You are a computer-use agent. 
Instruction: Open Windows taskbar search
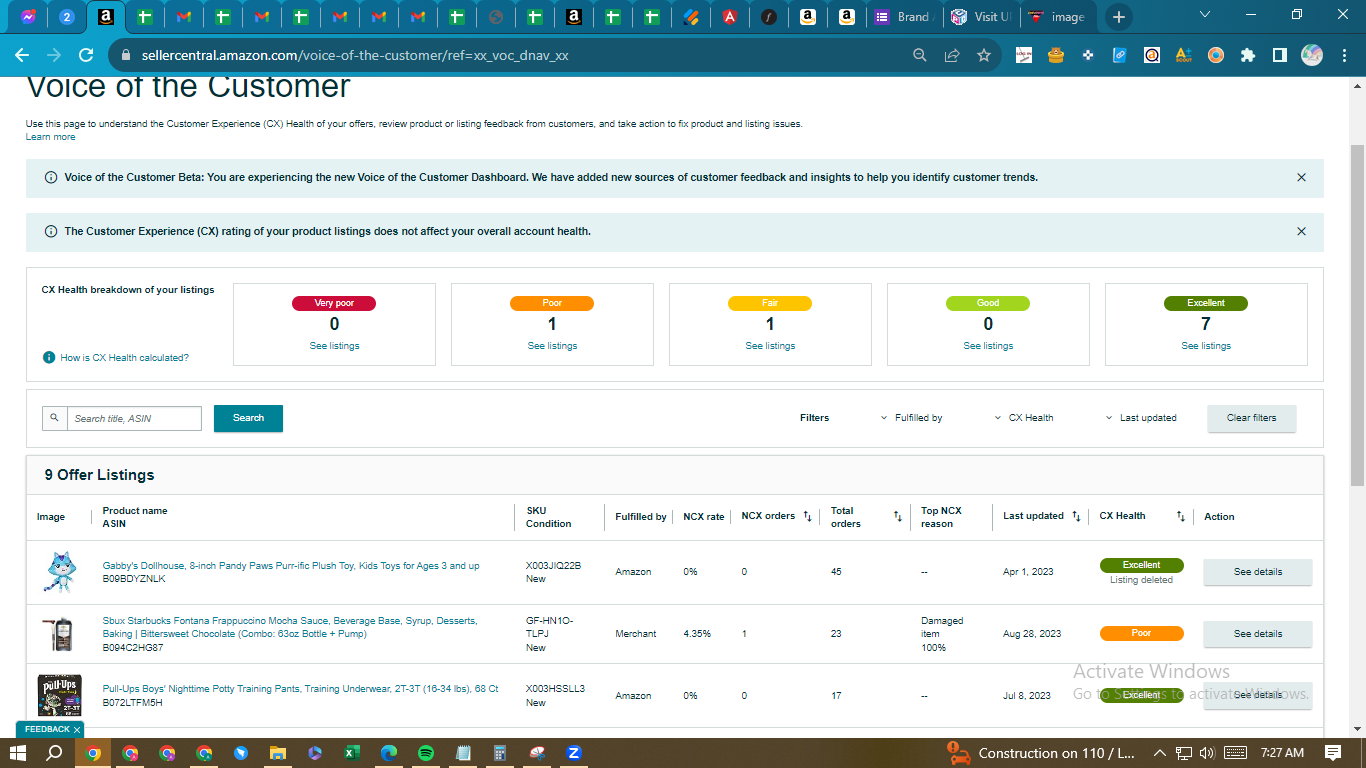pyautogui.click(x=55, y=753)
